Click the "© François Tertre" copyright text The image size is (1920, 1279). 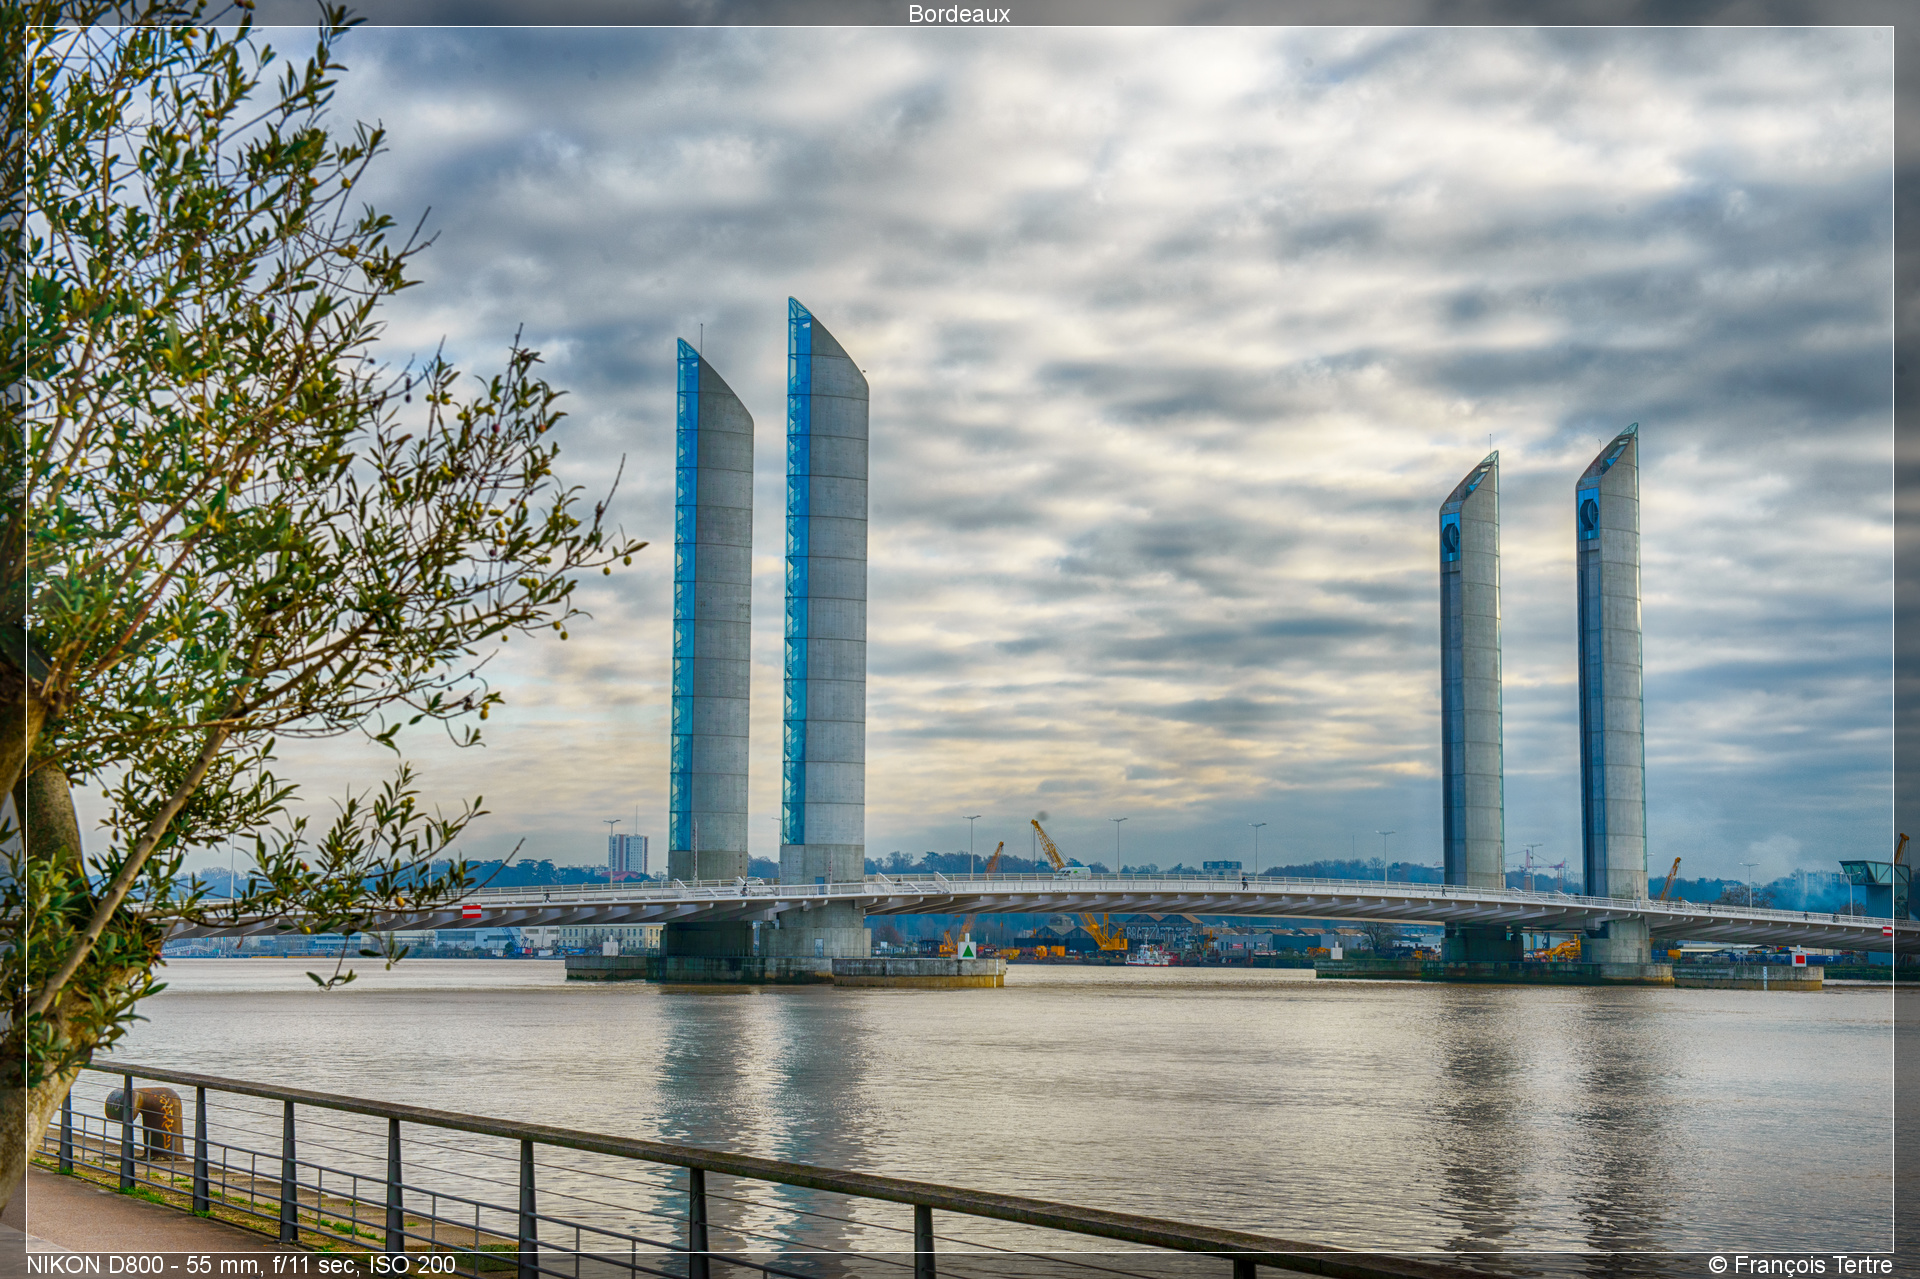(1800, 1265)
